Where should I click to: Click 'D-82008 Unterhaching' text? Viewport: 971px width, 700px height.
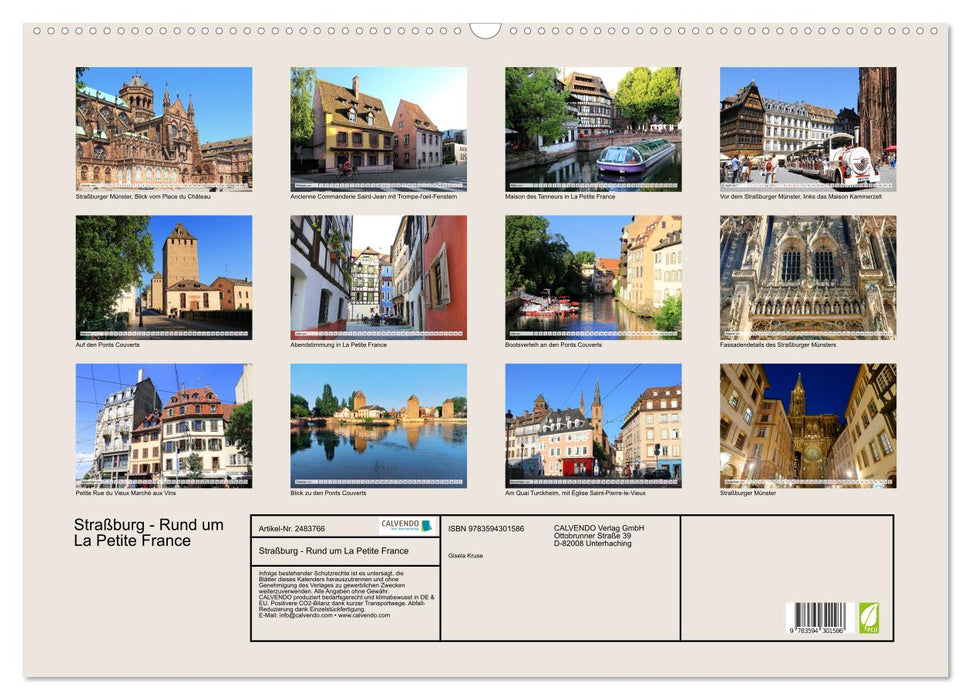click(x=593, y=544)
